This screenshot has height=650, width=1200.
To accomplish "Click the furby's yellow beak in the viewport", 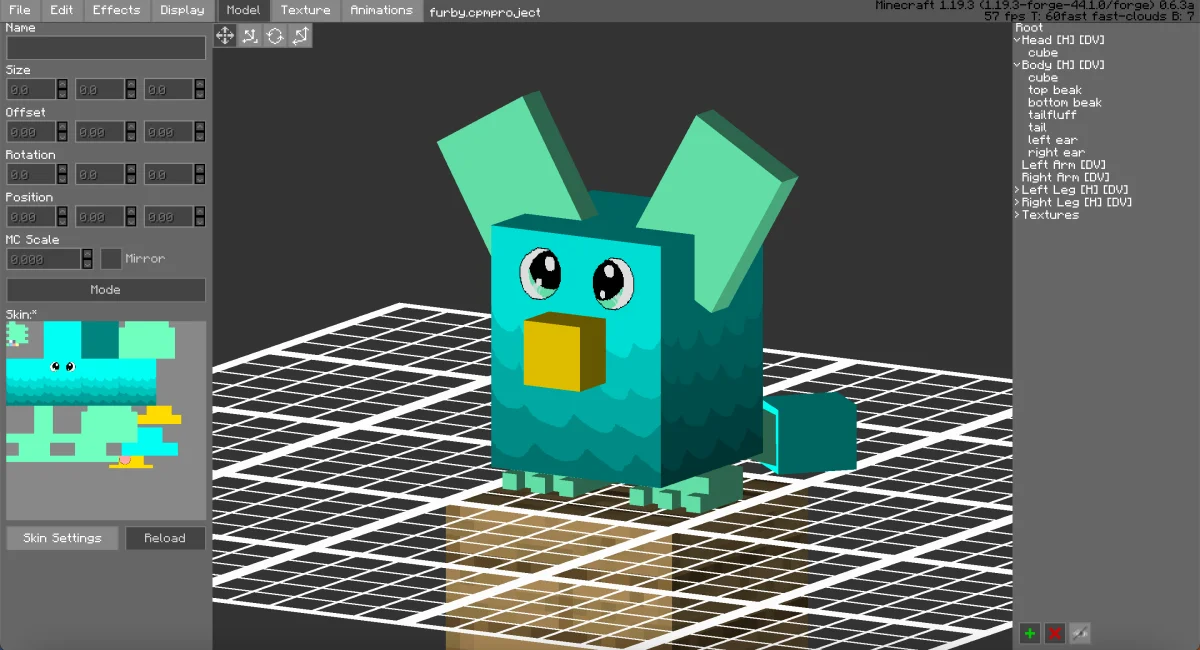I will [564, 353].
